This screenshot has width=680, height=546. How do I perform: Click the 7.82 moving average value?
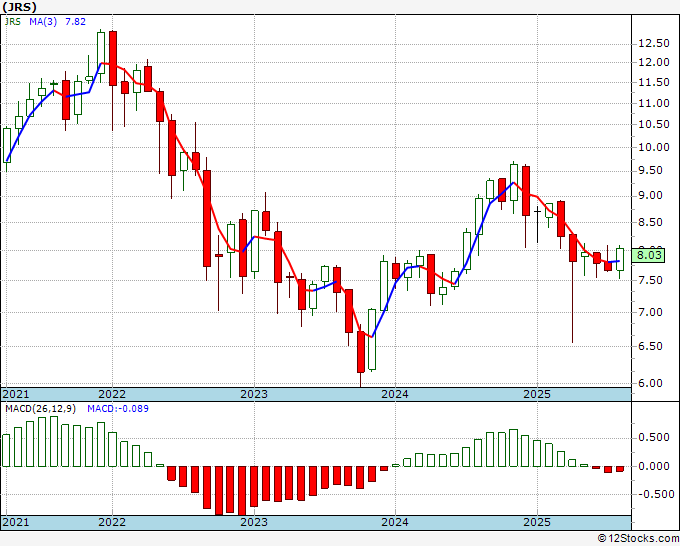pyautogui.click(x=75, y=21)
